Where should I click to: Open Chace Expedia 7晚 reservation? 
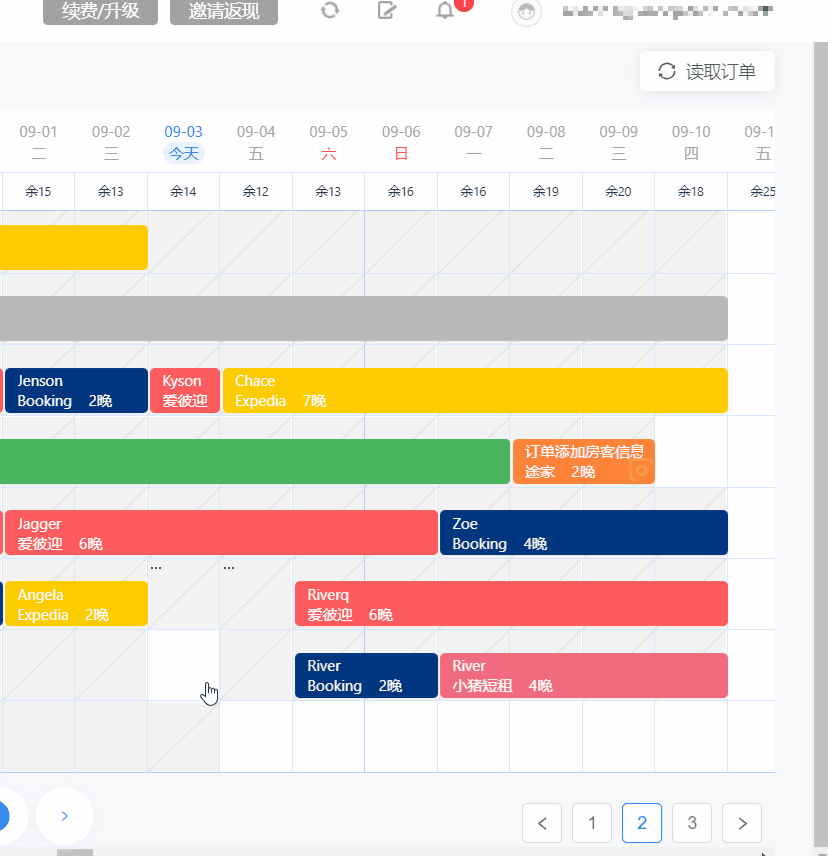click(475, 391)
